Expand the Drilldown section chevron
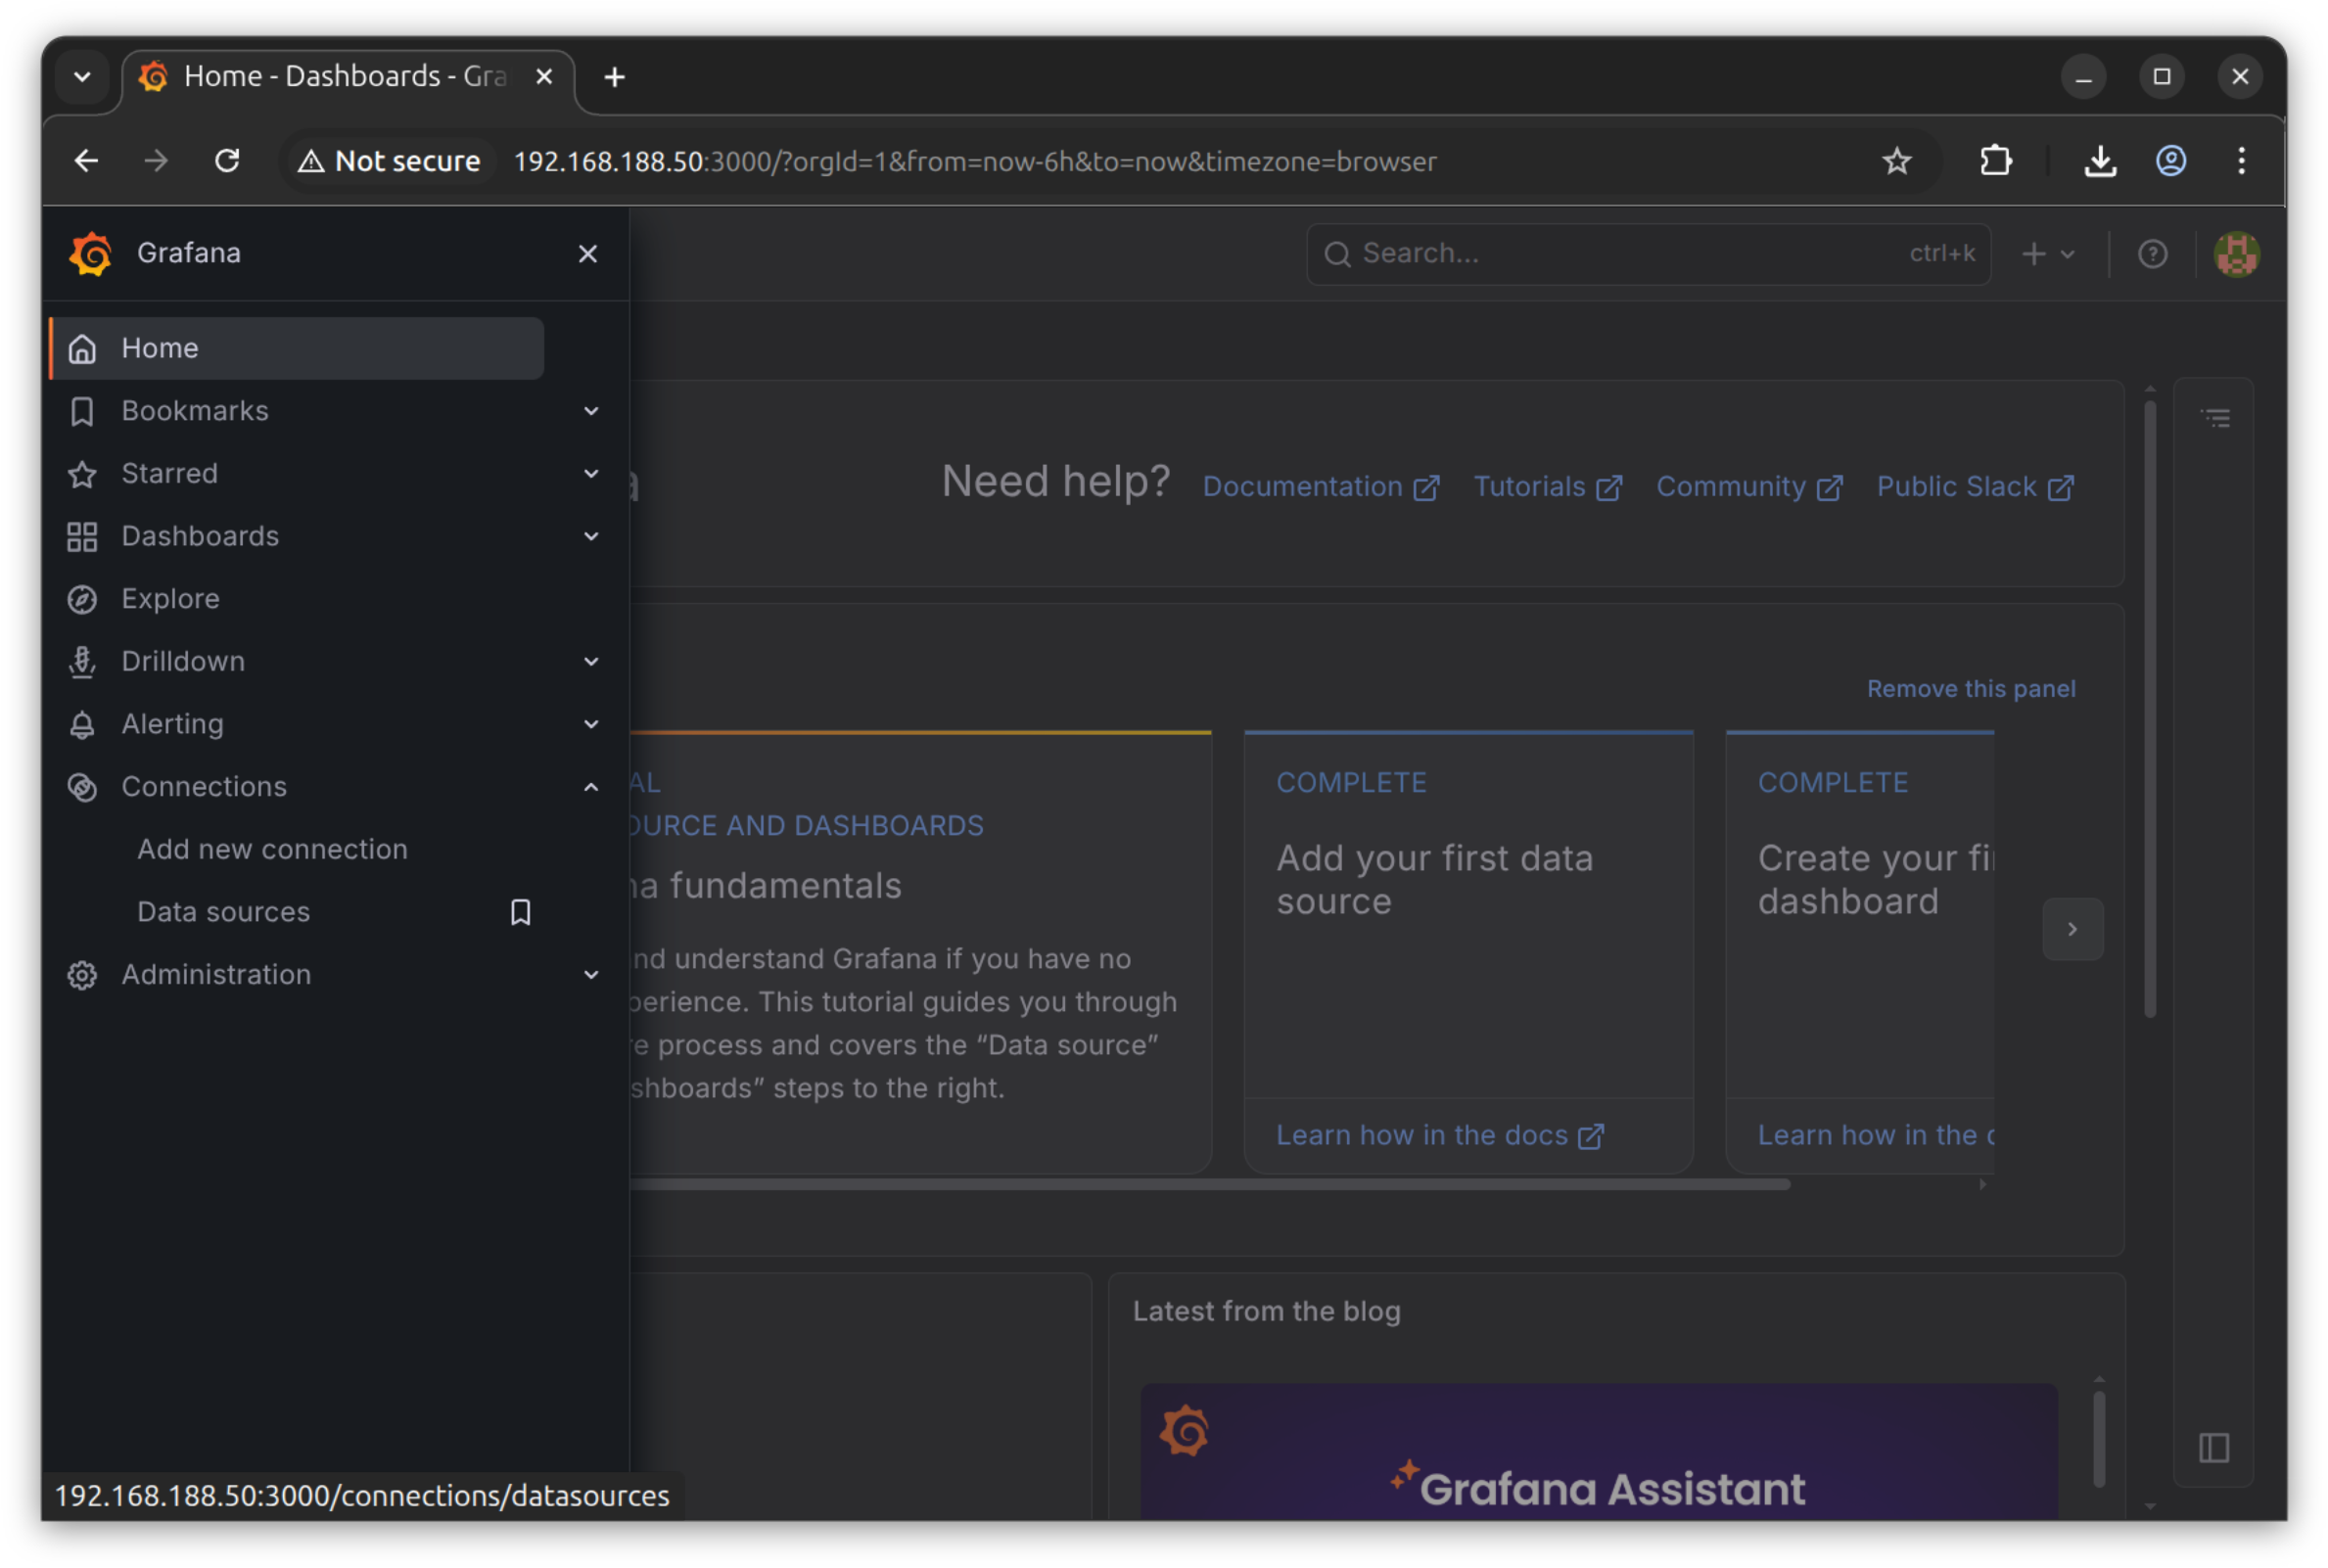The image size is (2328, 1568). [591, 661]
